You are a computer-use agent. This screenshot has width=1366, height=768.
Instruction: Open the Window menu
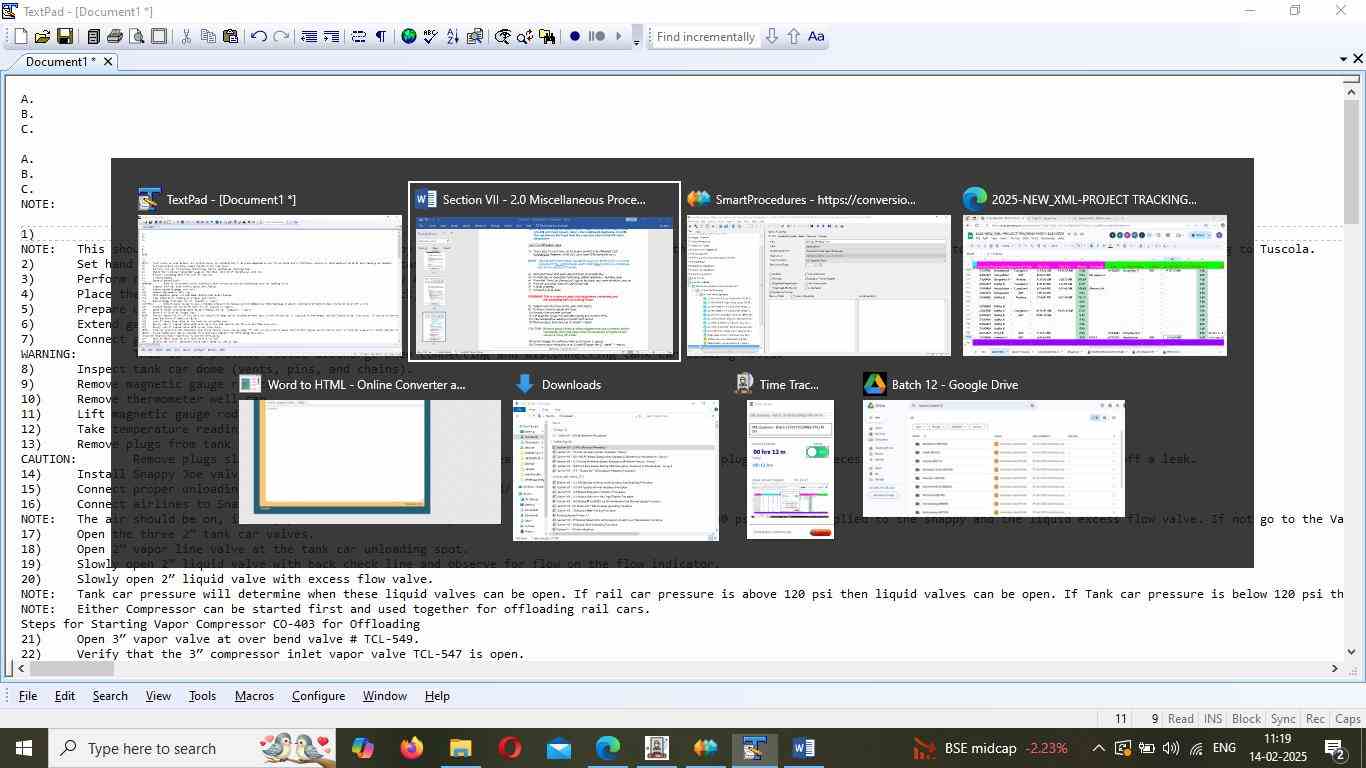click(384, 696)
